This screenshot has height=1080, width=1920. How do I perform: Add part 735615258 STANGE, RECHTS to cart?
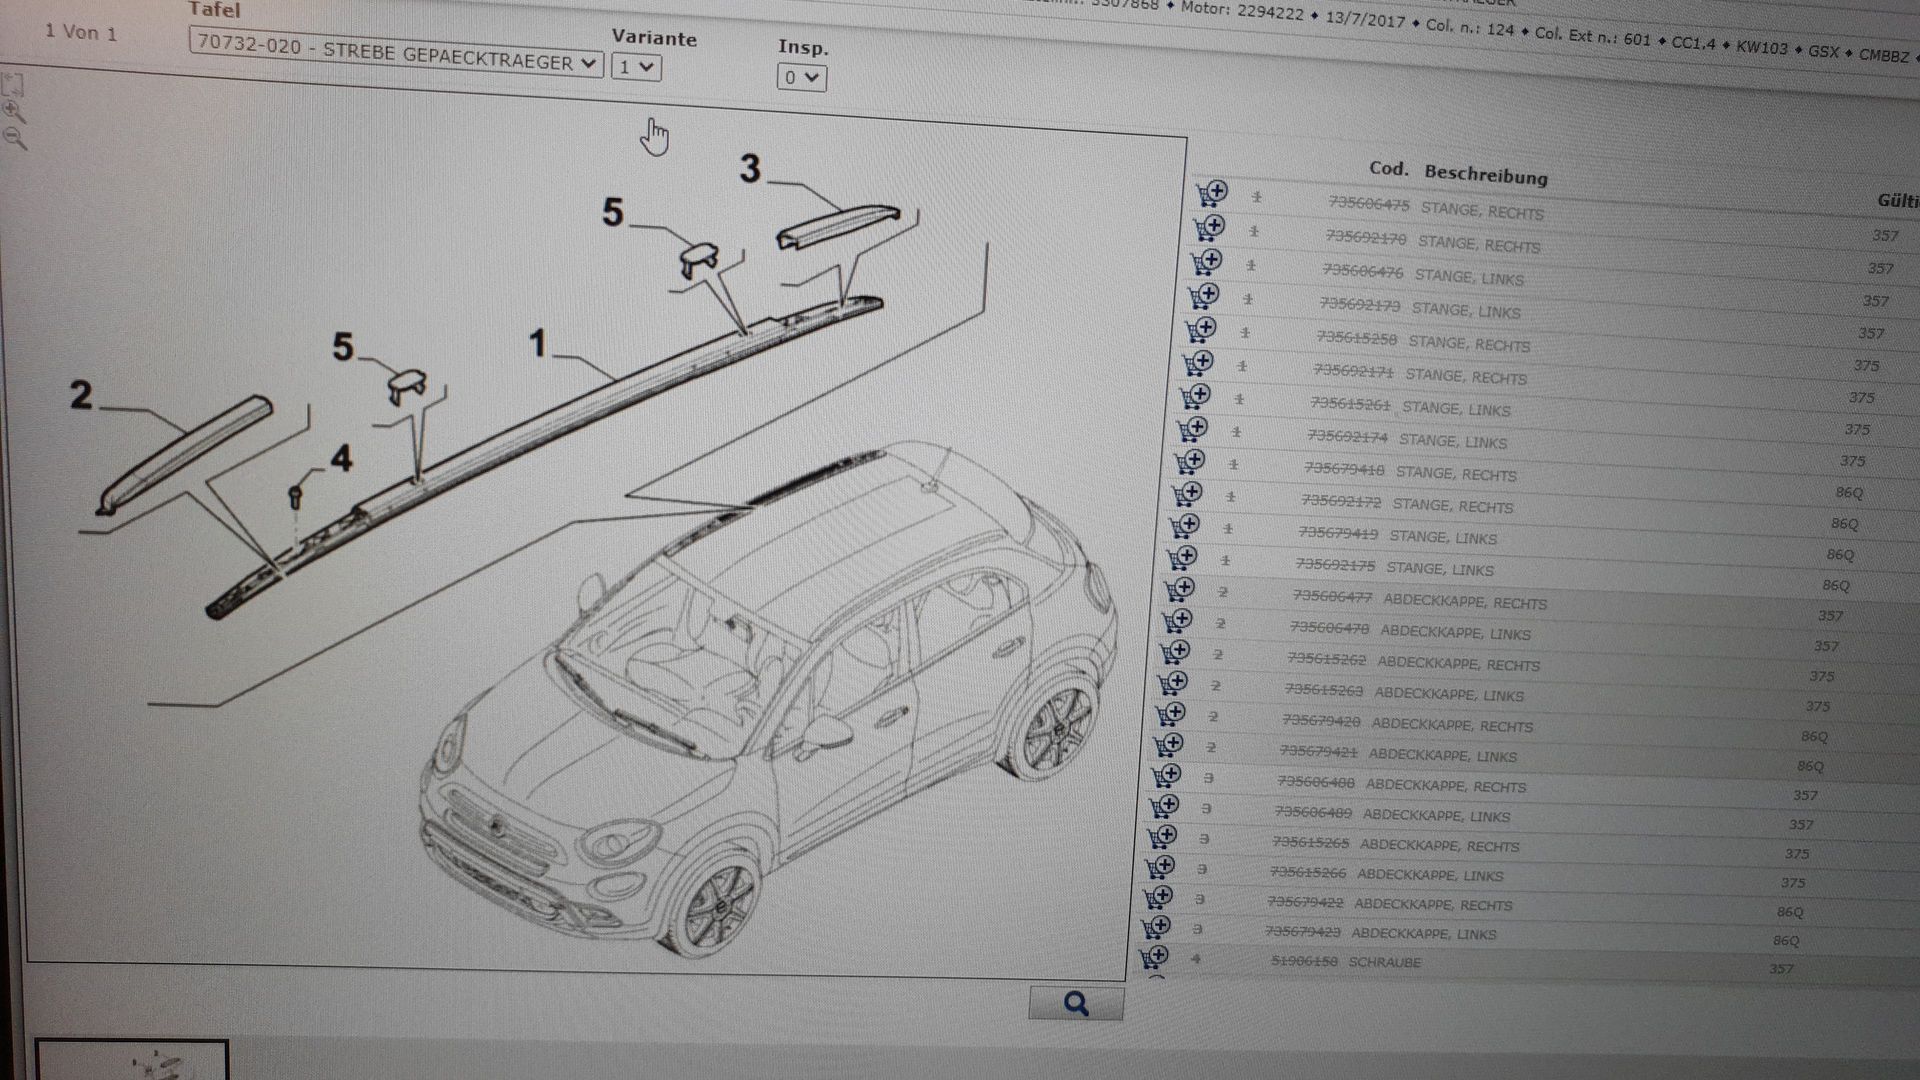click(x=1200, y=329)
